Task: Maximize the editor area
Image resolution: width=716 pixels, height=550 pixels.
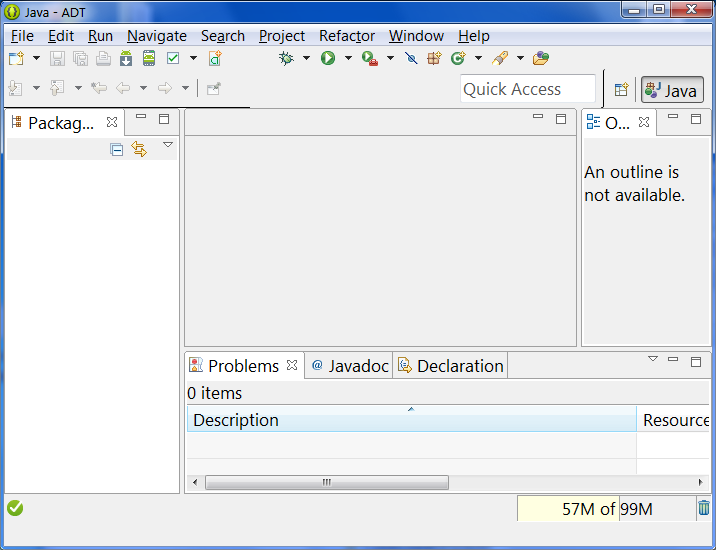Action: [x=561, y=119]
